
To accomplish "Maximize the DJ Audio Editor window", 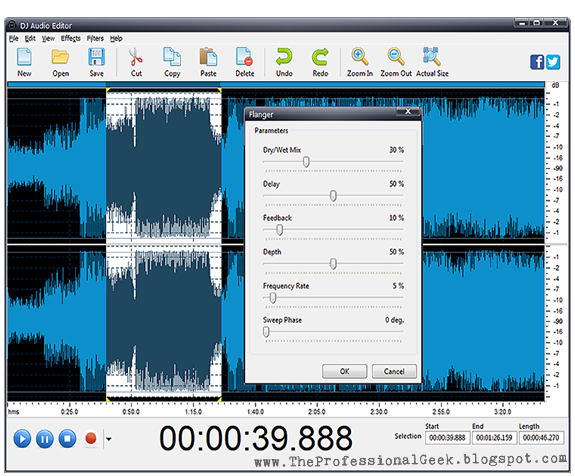I will (x=536, y=23).
